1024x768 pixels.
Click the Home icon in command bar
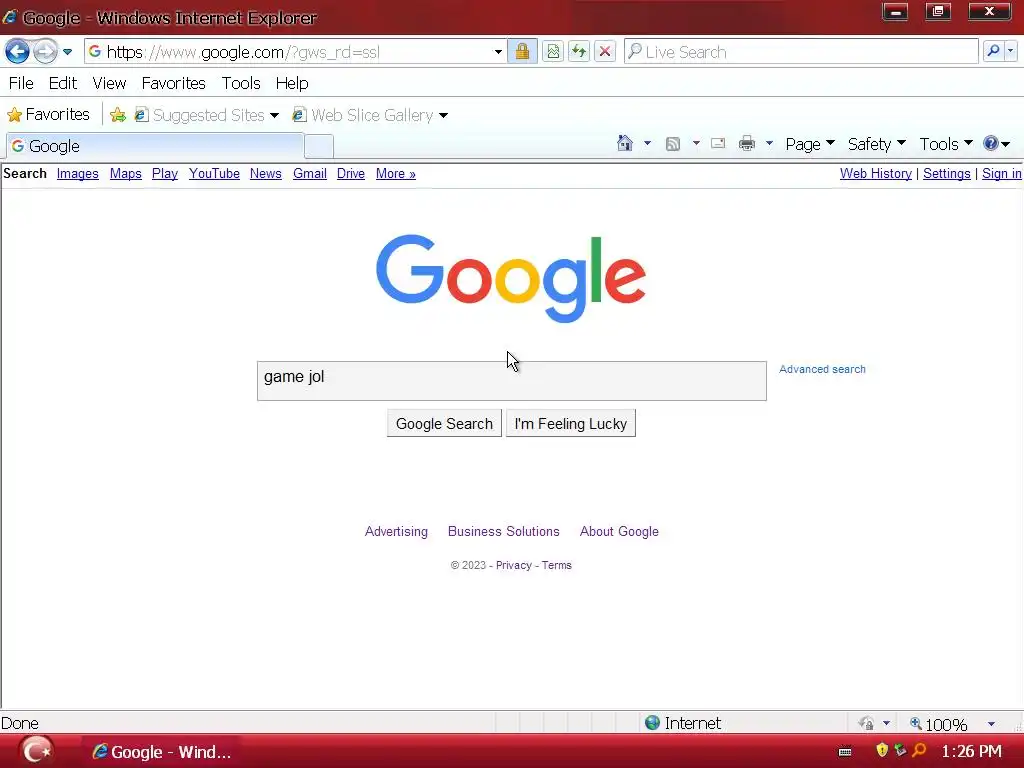coord(625,143)
